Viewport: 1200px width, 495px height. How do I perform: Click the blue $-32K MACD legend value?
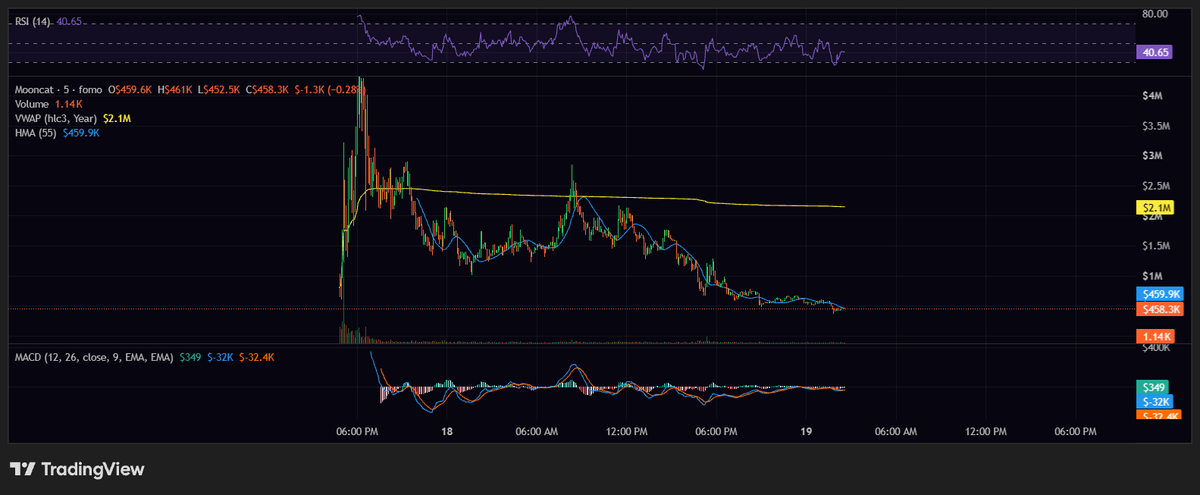220,357
